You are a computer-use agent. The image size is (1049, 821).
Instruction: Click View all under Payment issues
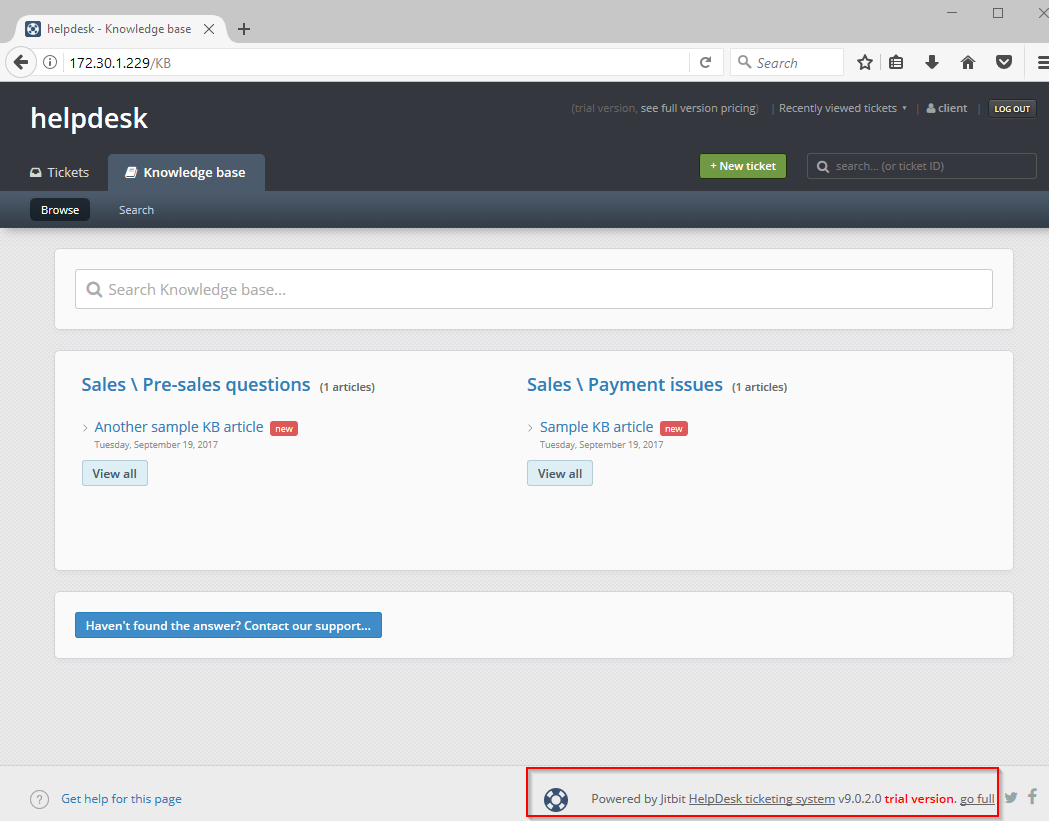coord(560,473)
